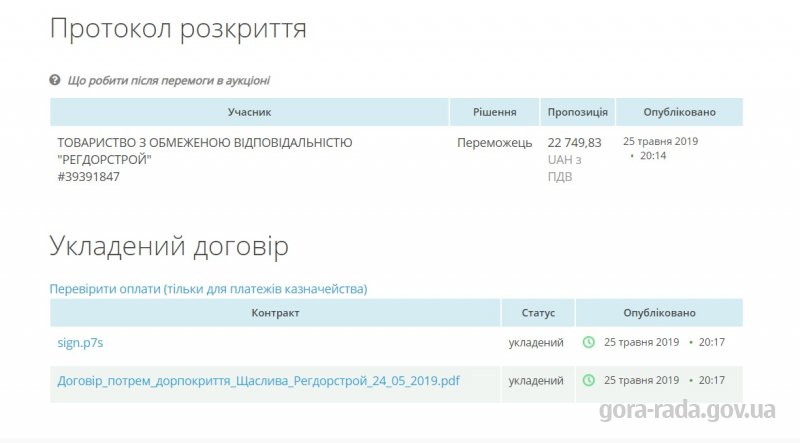The height and width of the screenshot is (443, 800).
Task: Click the clock icon in Договір pdf row
Action: click(x=589, y=380)
